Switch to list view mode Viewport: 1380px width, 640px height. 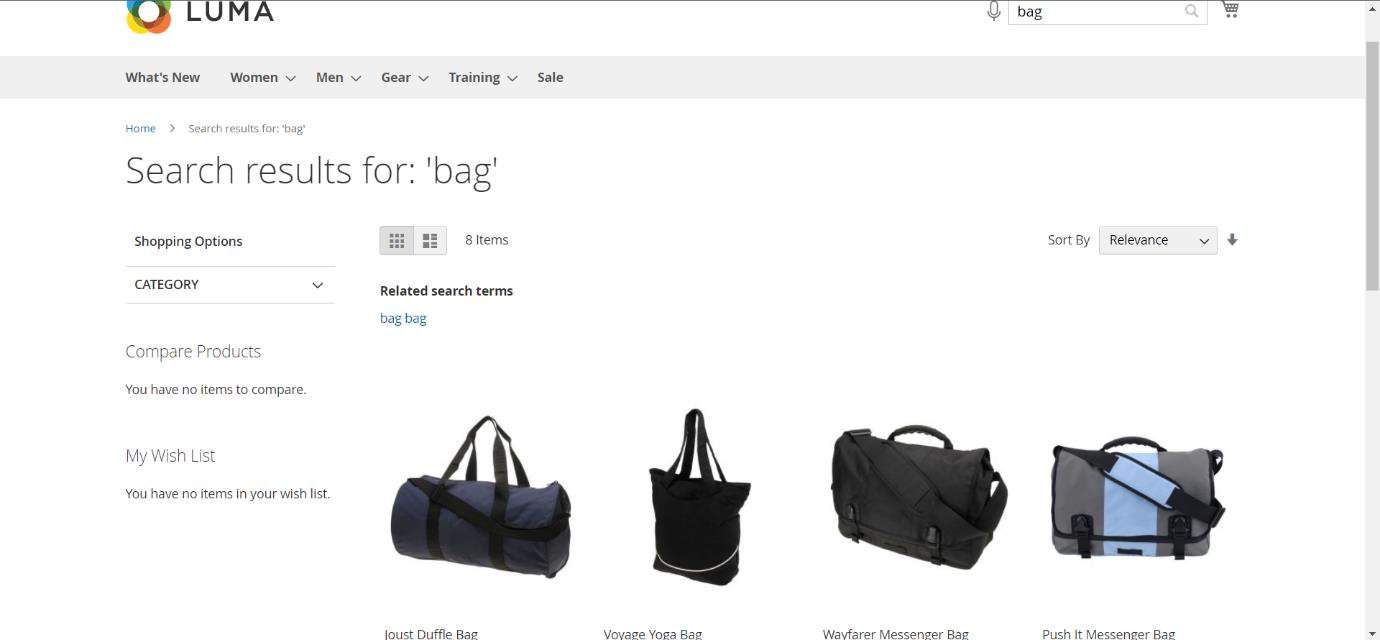coord(430,241)
